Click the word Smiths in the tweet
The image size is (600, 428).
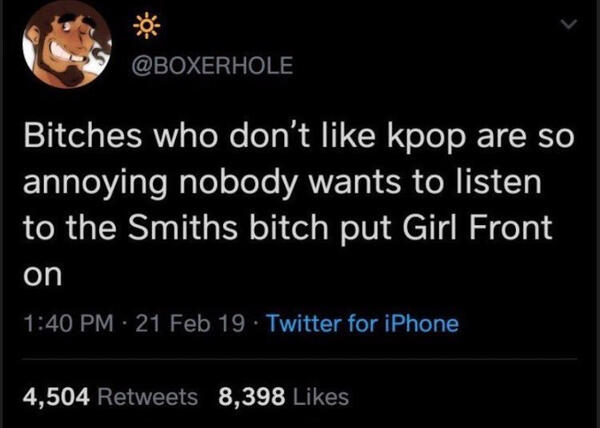pos(183,226)
